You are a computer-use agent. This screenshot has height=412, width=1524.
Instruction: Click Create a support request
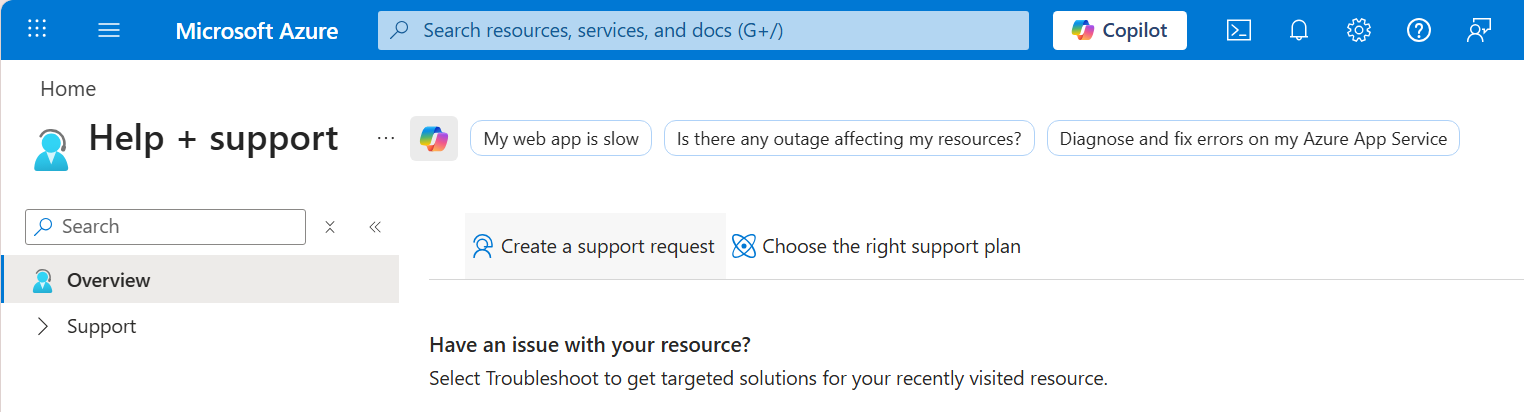(595, 246)
